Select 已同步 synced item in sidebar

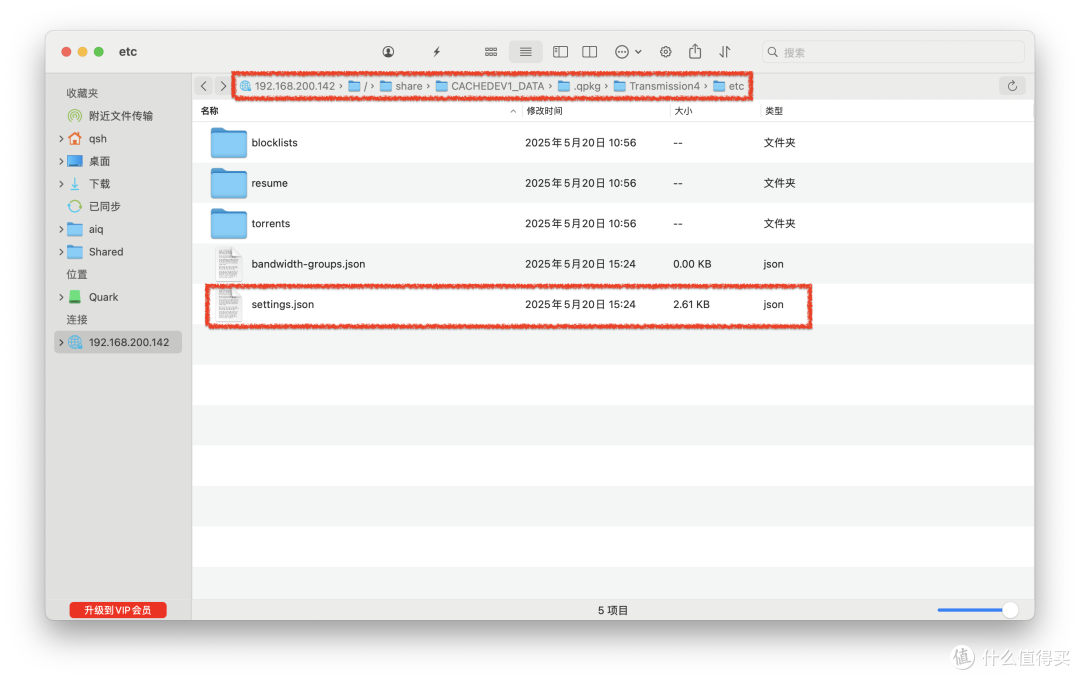[94, 207]
